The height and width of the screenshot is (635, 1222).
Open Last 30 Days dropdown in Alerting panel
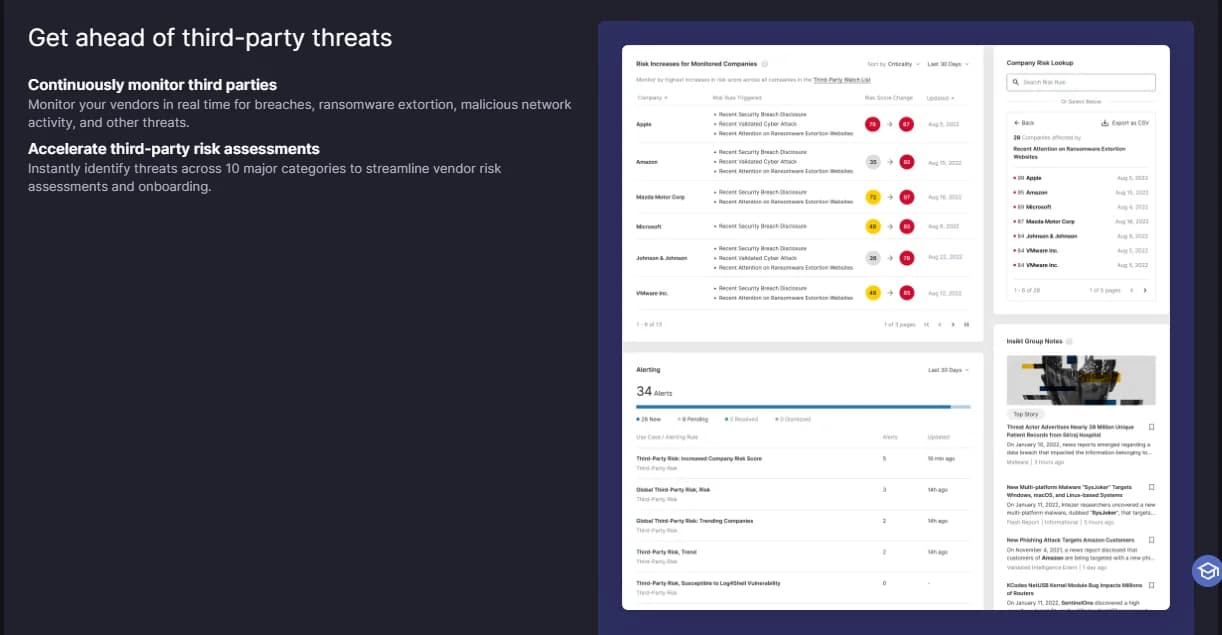(x=948, y=370)
